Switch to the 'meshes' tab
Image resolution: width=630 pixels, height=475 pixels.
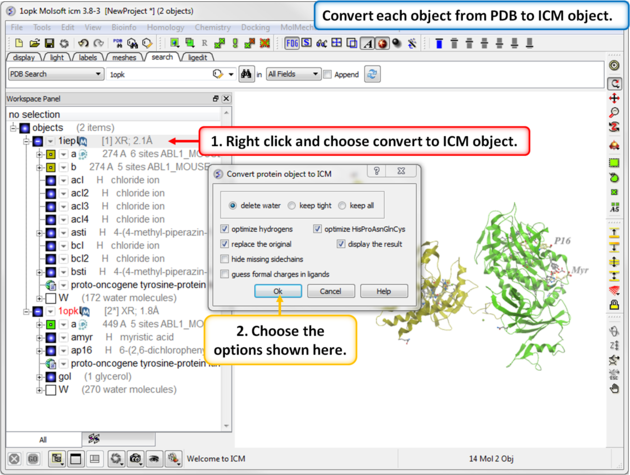point(122,58)
